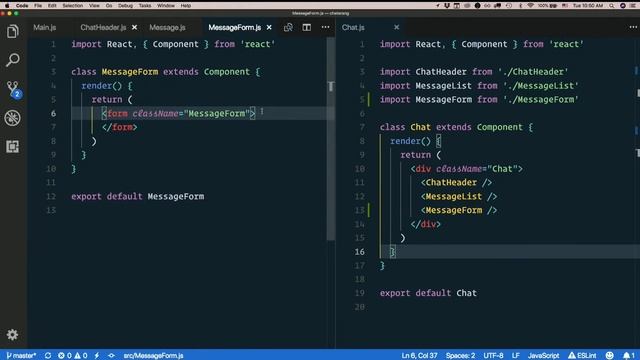640x360 pixels.
Task: Open more actions for Chat.js editor group
Action: pyautogui.click(x=633, y=27)
